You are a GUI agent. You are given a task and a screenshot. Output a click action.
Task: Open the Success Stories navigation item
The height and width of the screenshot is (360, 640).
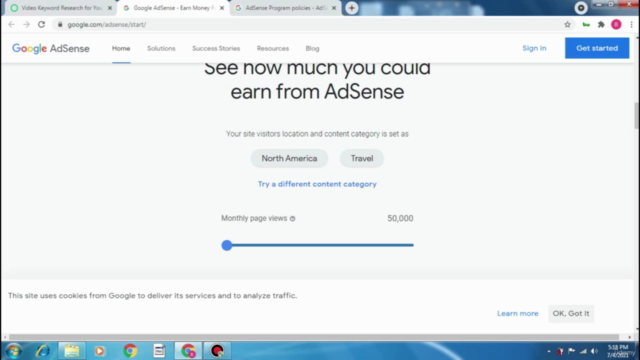point(216,48)
